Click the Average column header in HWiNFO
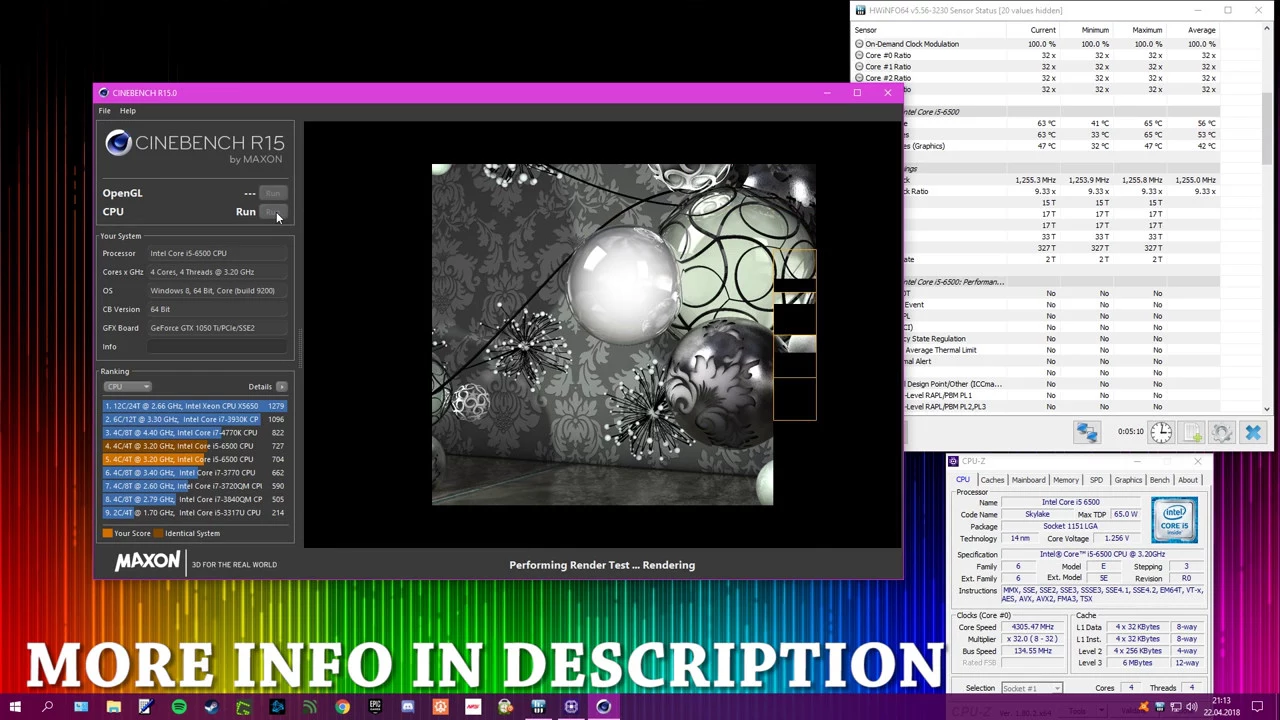 point(1201,30)
